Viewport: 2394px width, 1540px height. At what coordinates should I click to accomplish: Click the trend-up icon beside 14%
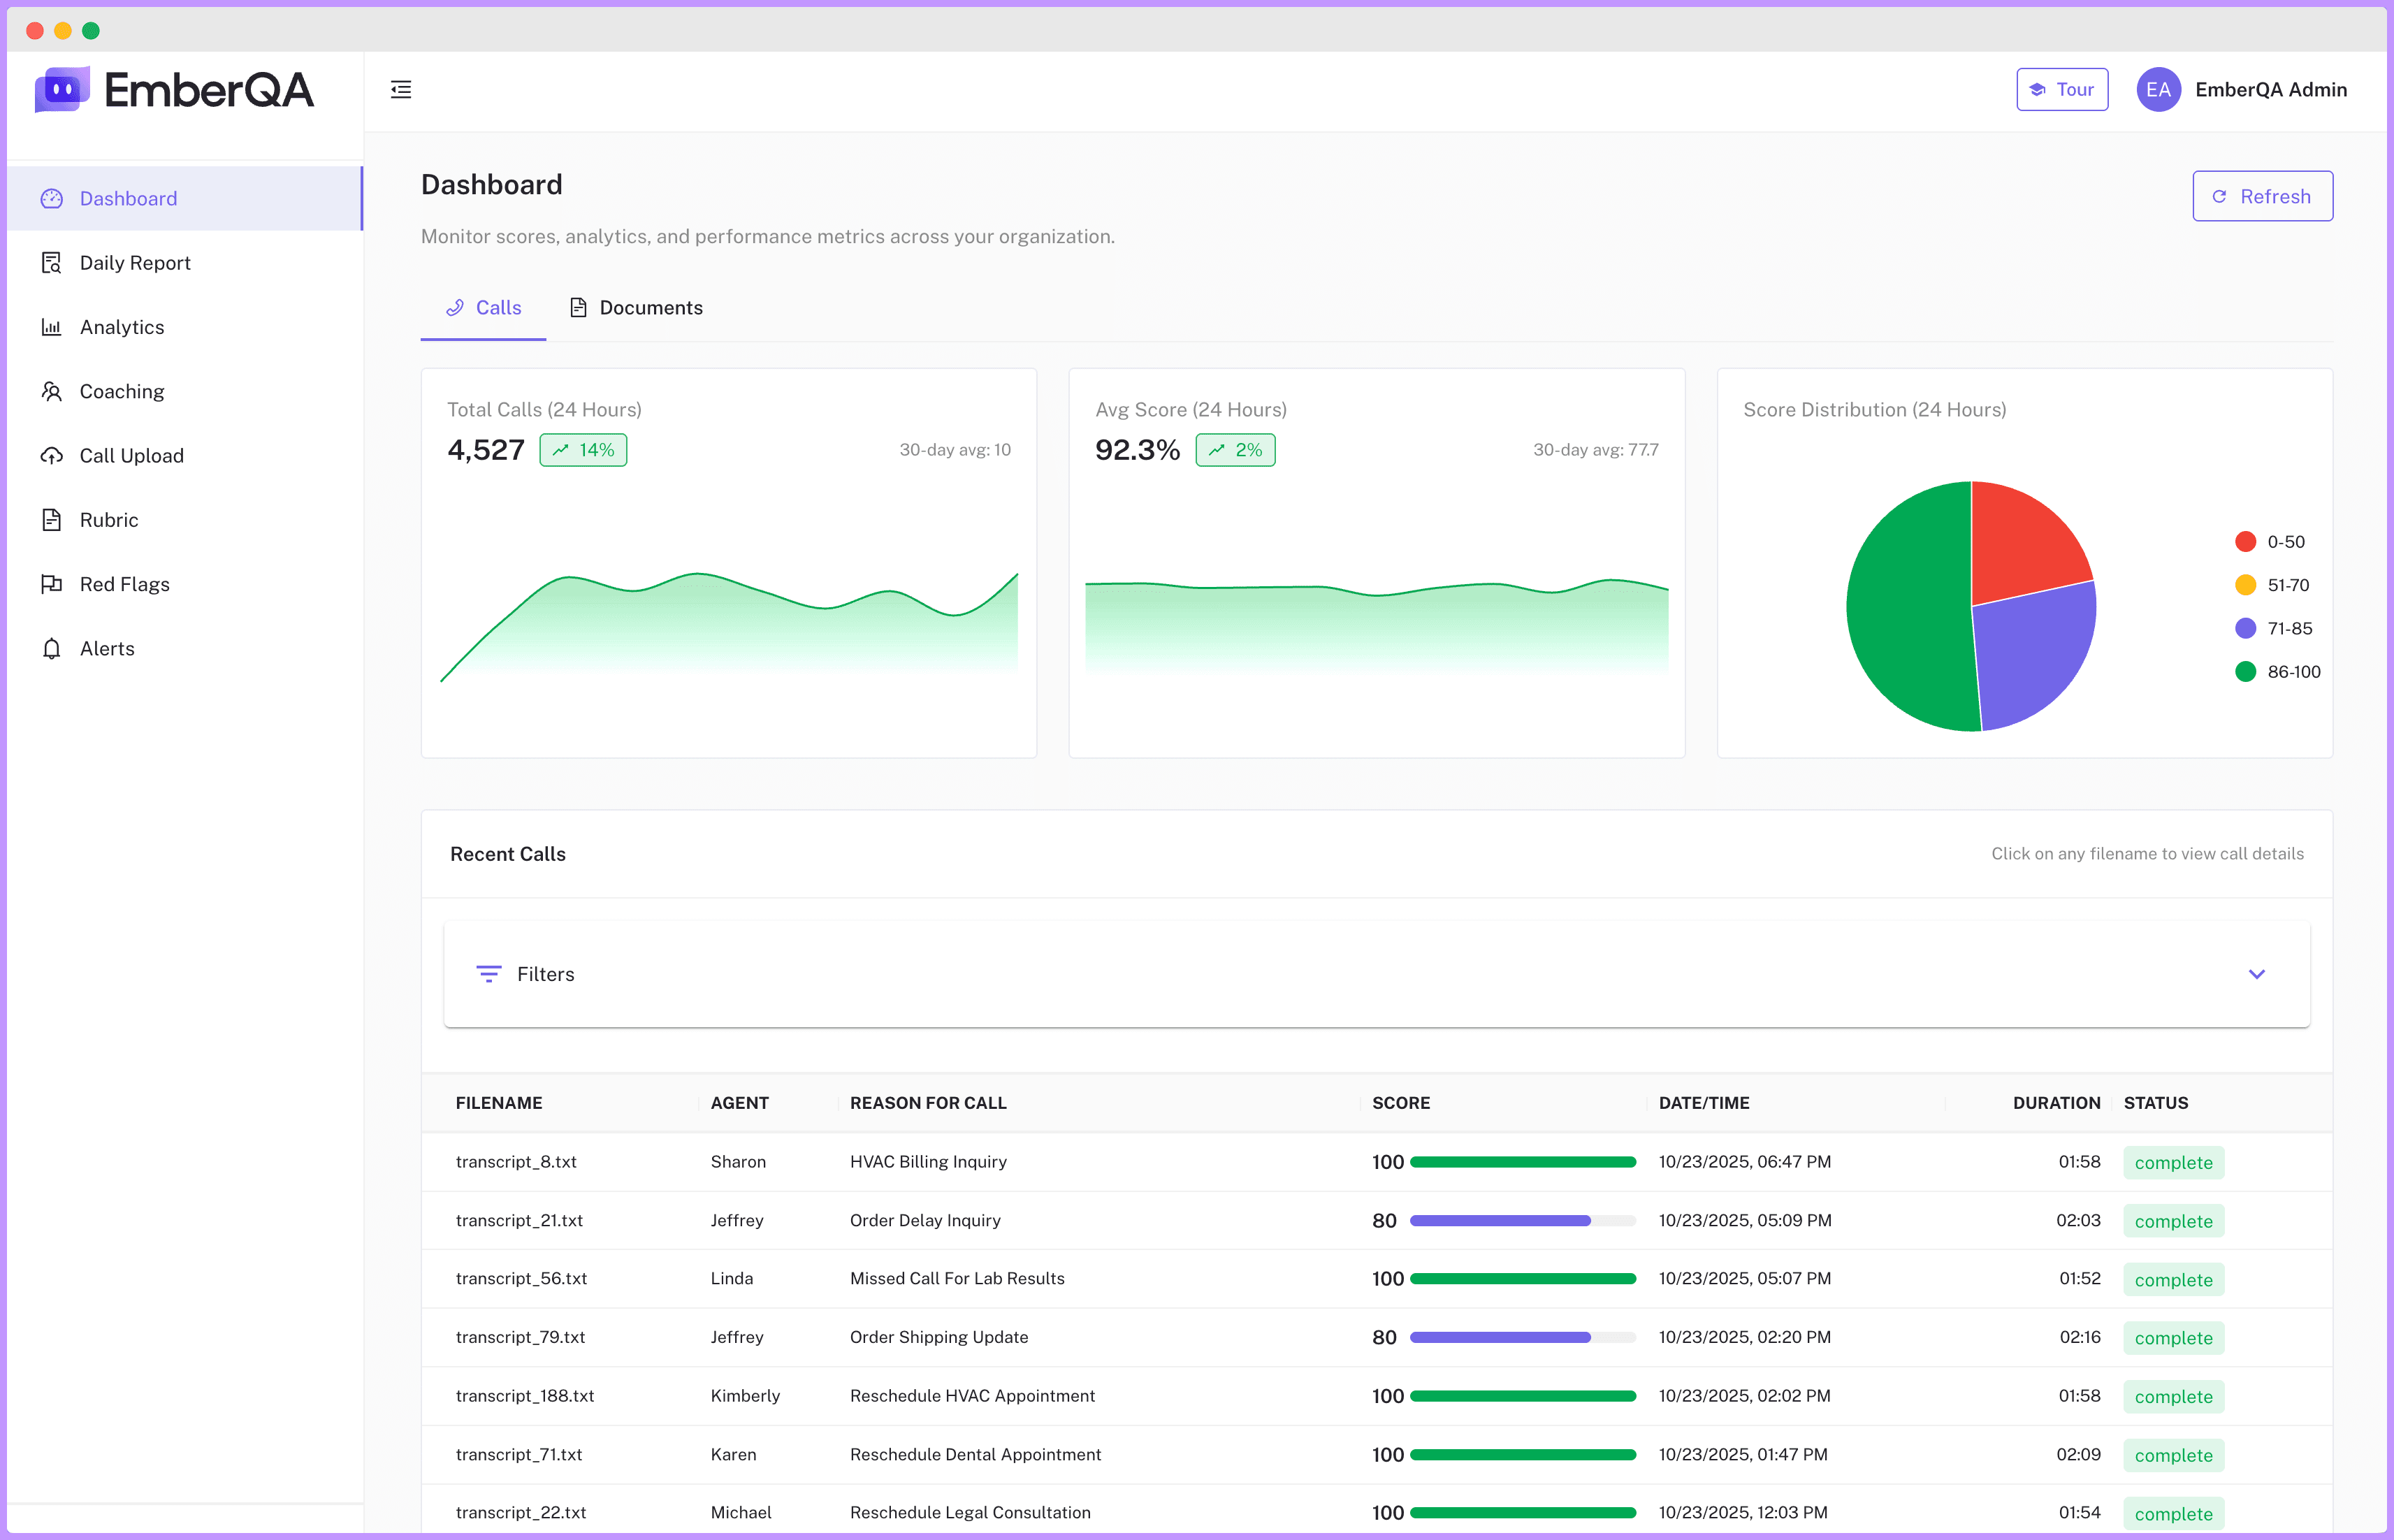(x=561, y=450)
